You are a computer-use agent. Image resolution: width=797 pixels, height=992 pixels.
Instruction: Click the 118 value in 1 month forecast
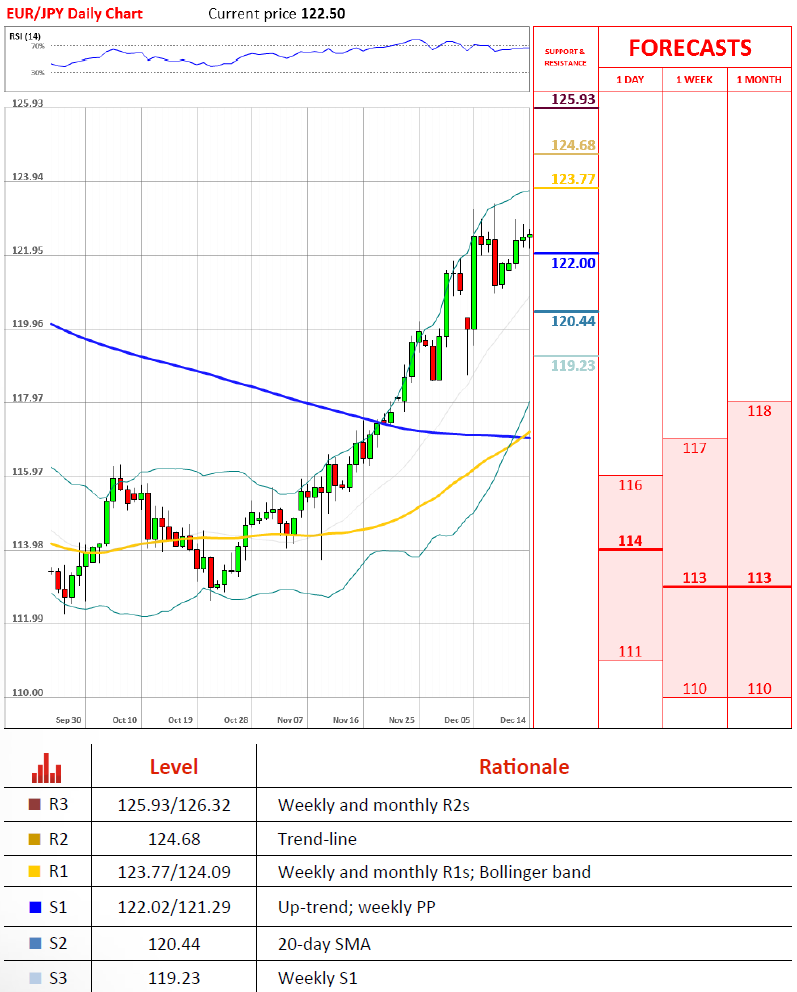[x=759, y=411]
